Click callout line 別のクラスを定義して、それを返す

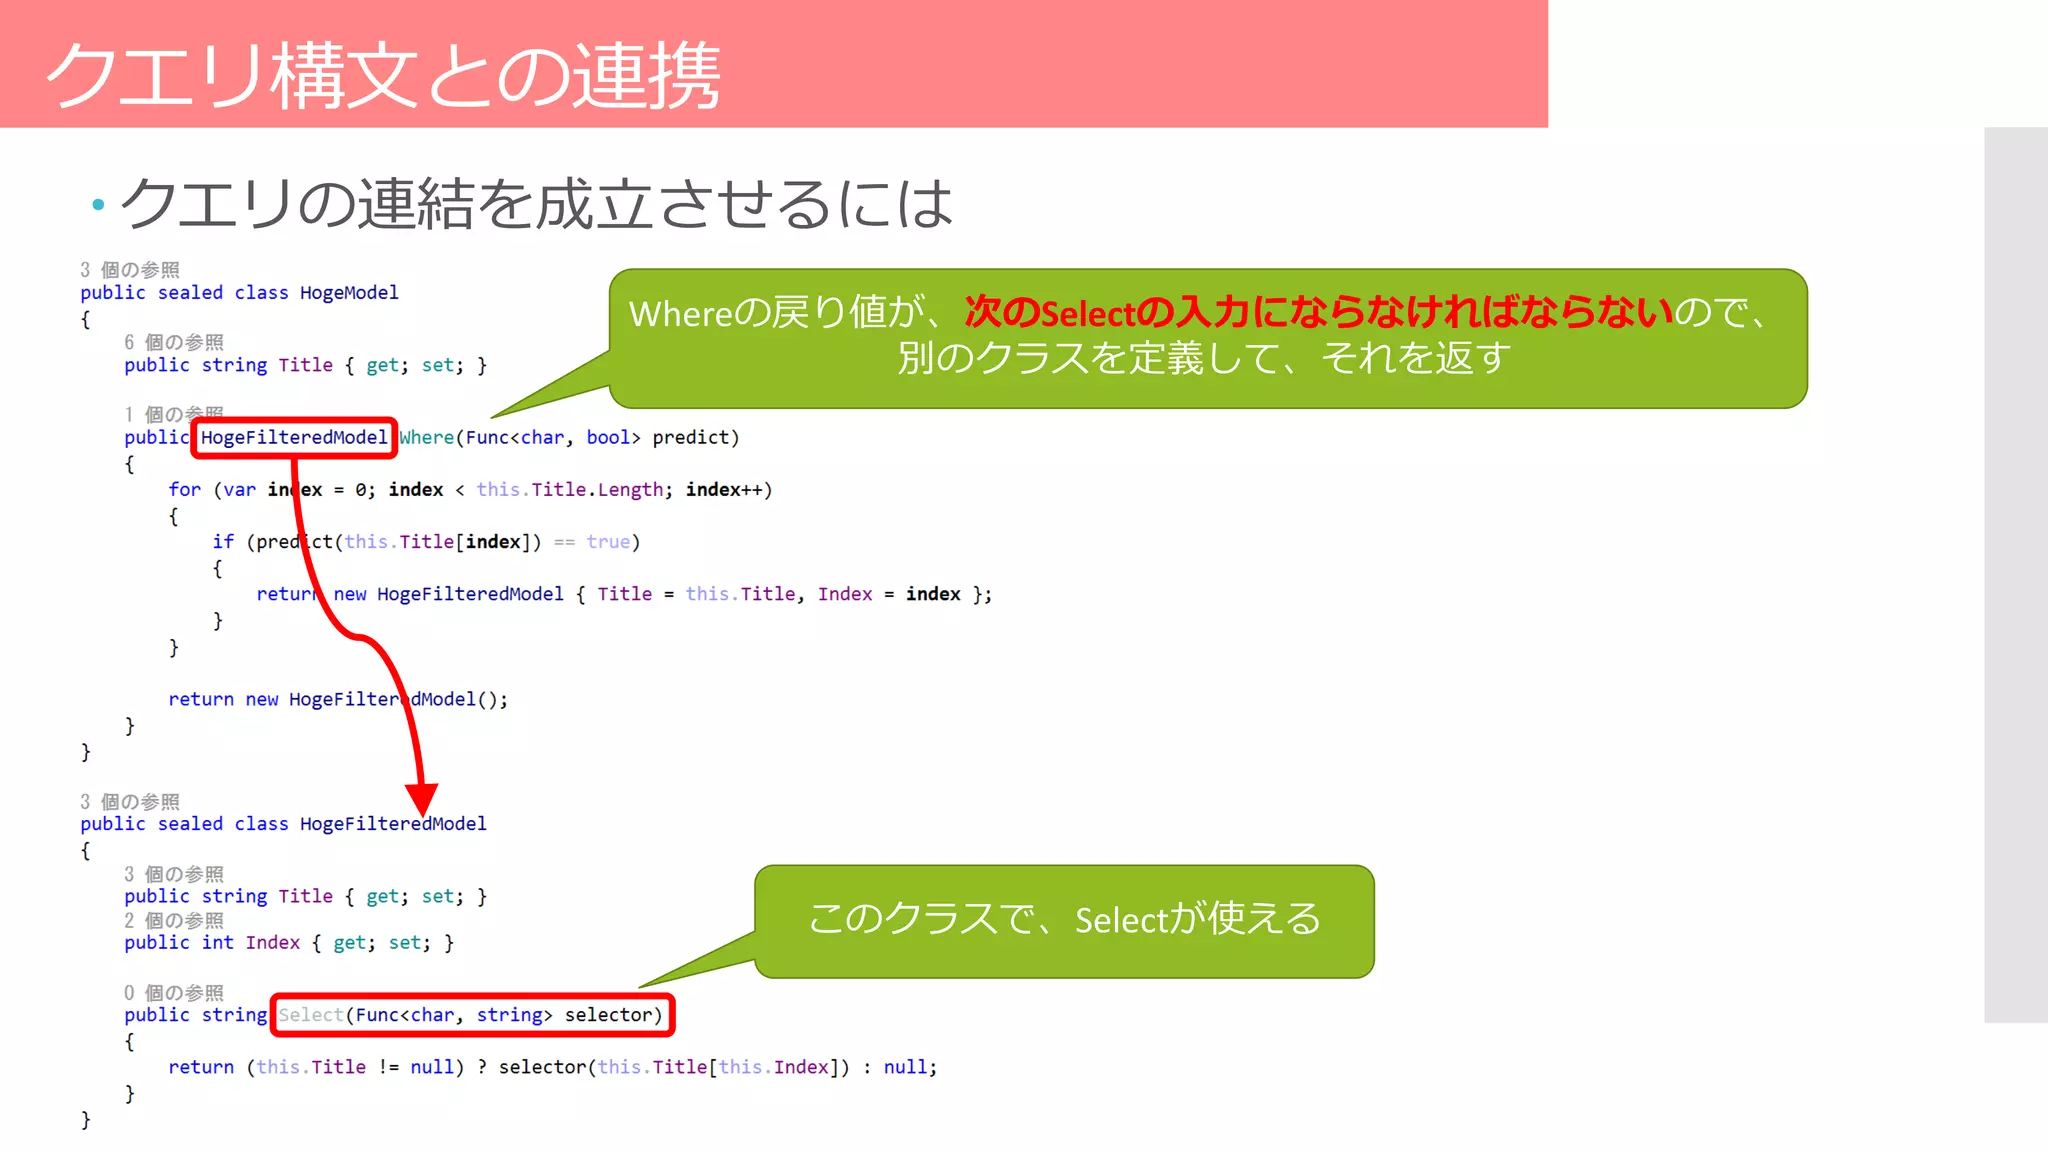(x=1203, y=358)
